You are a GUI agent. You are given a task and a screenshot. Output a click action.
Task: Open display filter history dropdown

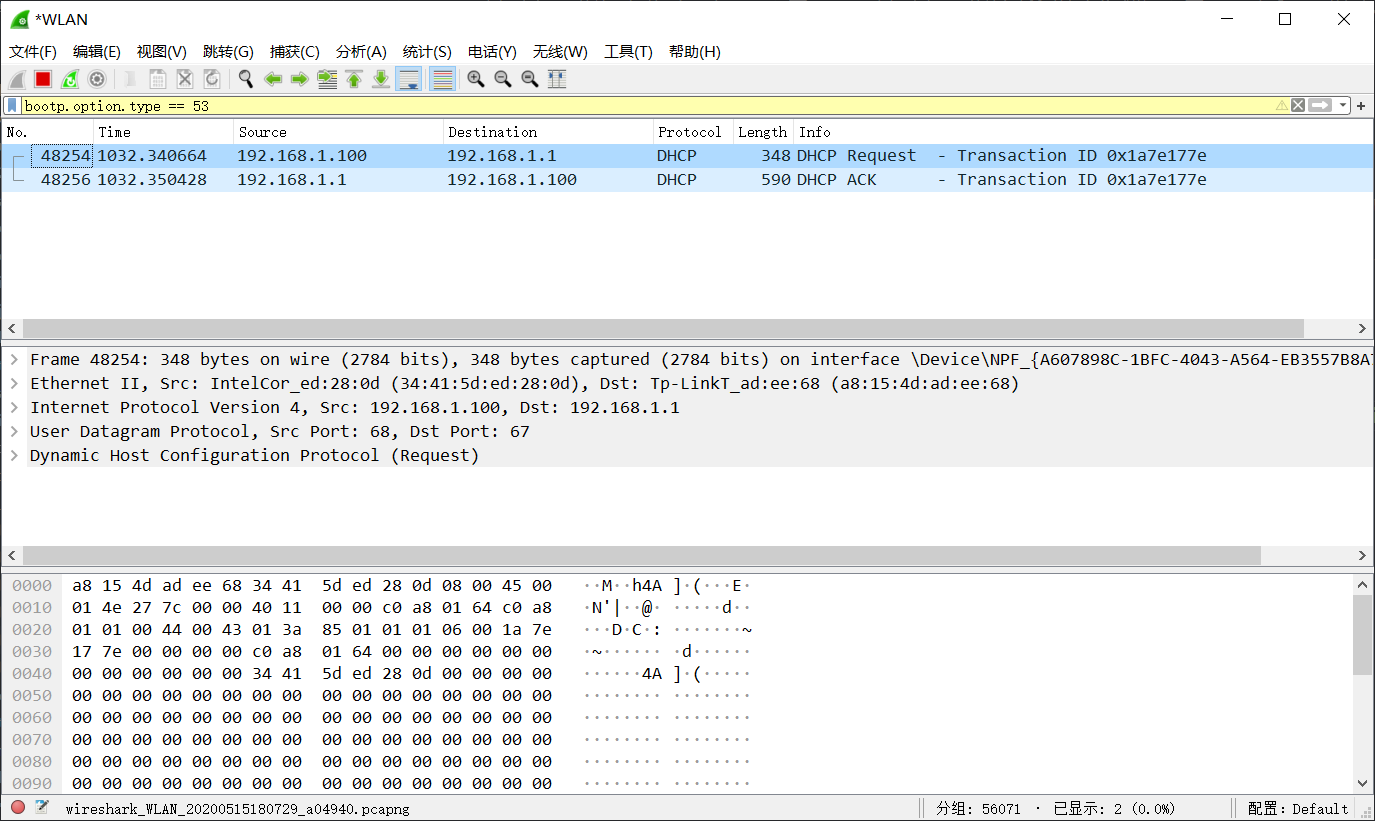1343,105
